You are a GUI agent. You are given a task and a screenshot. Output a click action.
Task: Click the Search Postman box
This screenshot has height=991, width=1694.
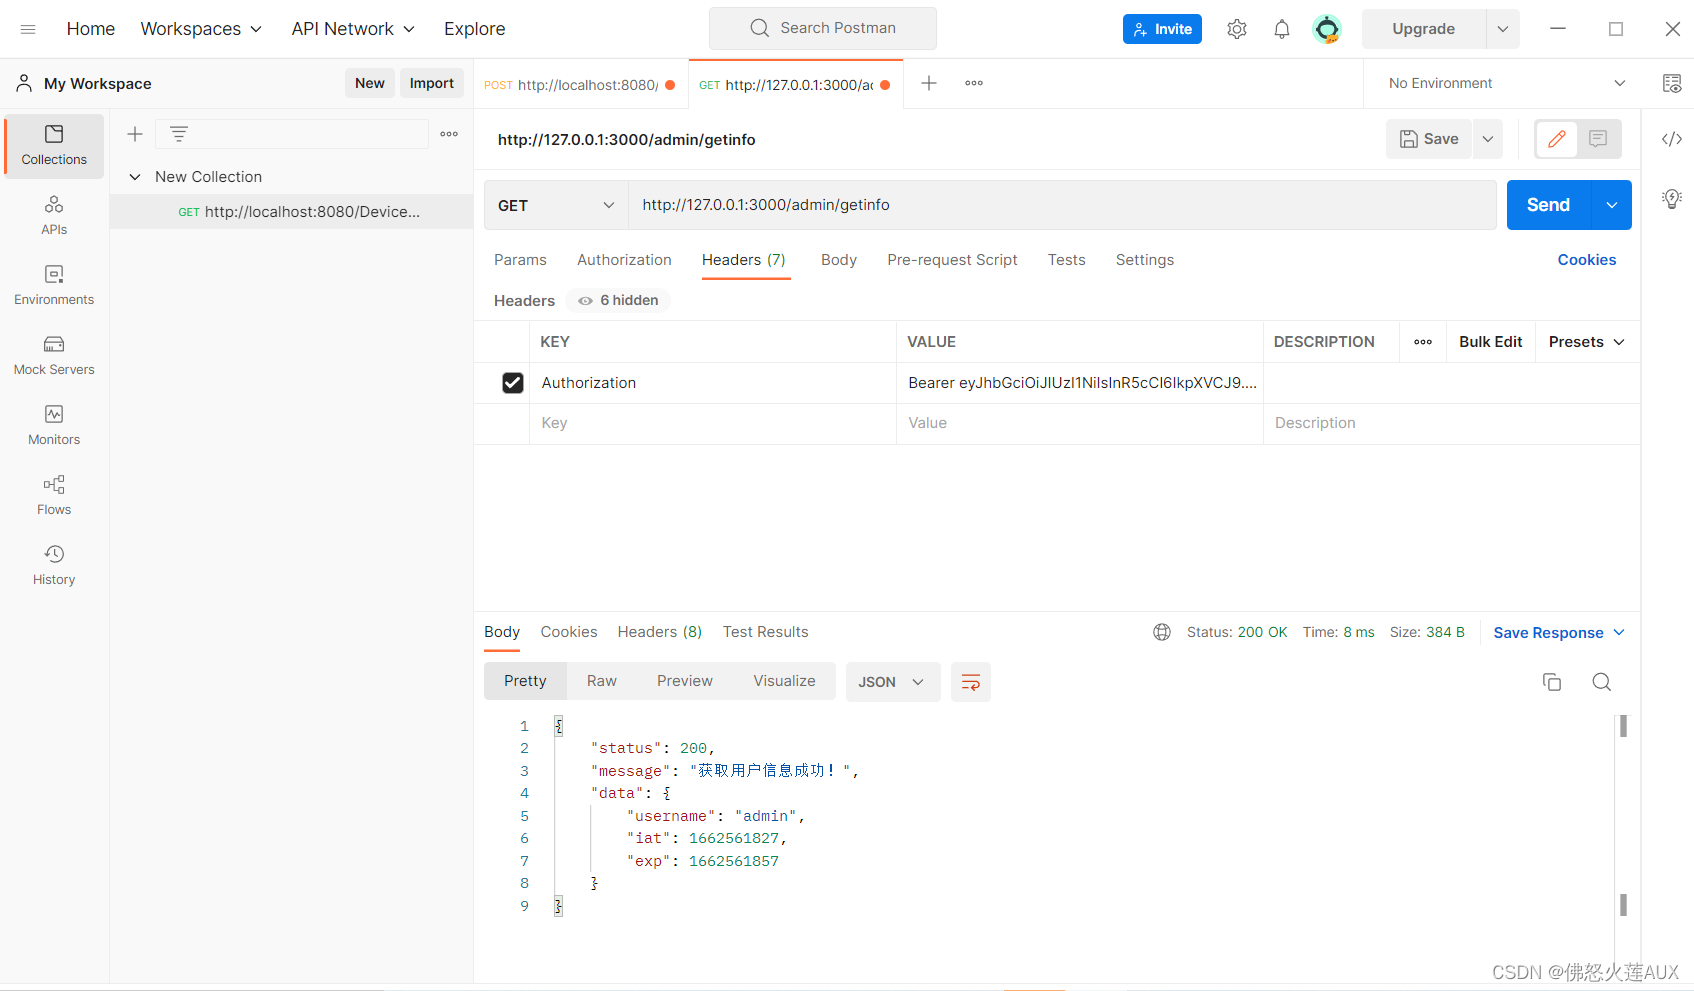823,28
